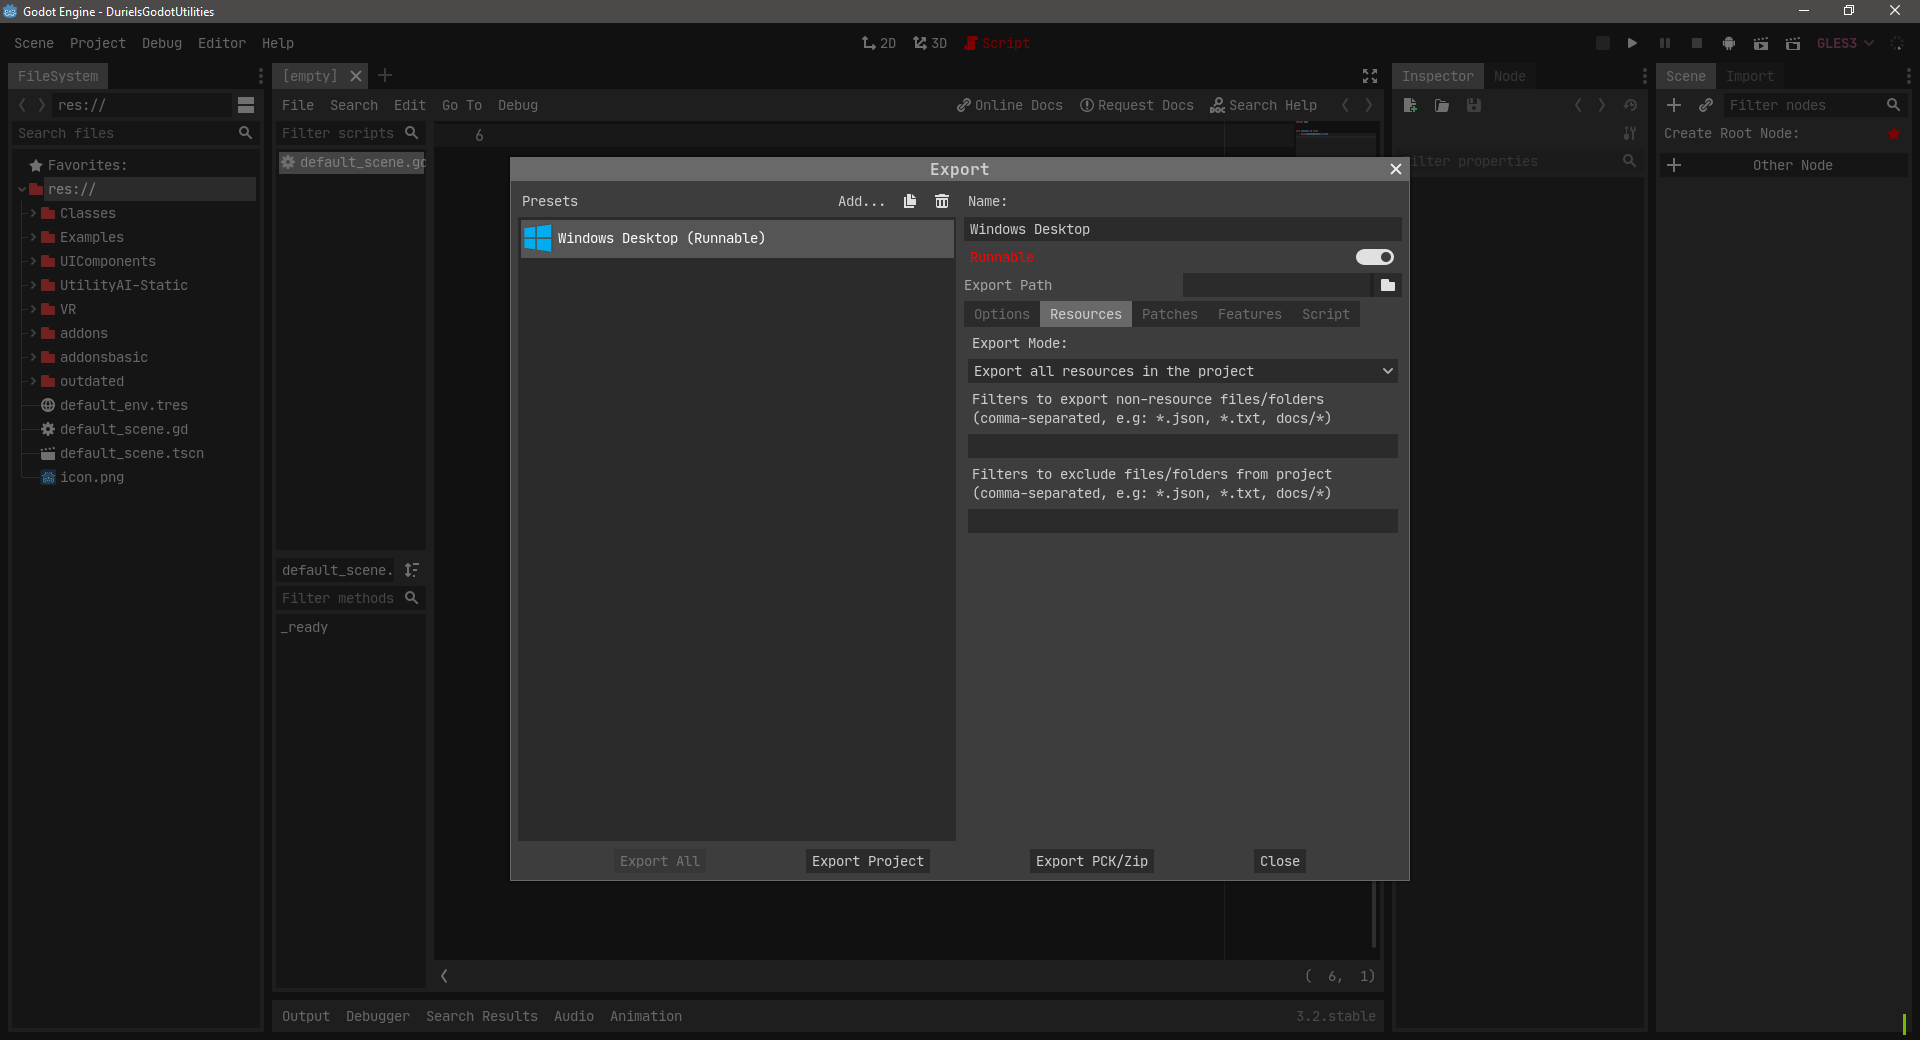
Task: Switch to the Node tab
Action: (1509, 76)
